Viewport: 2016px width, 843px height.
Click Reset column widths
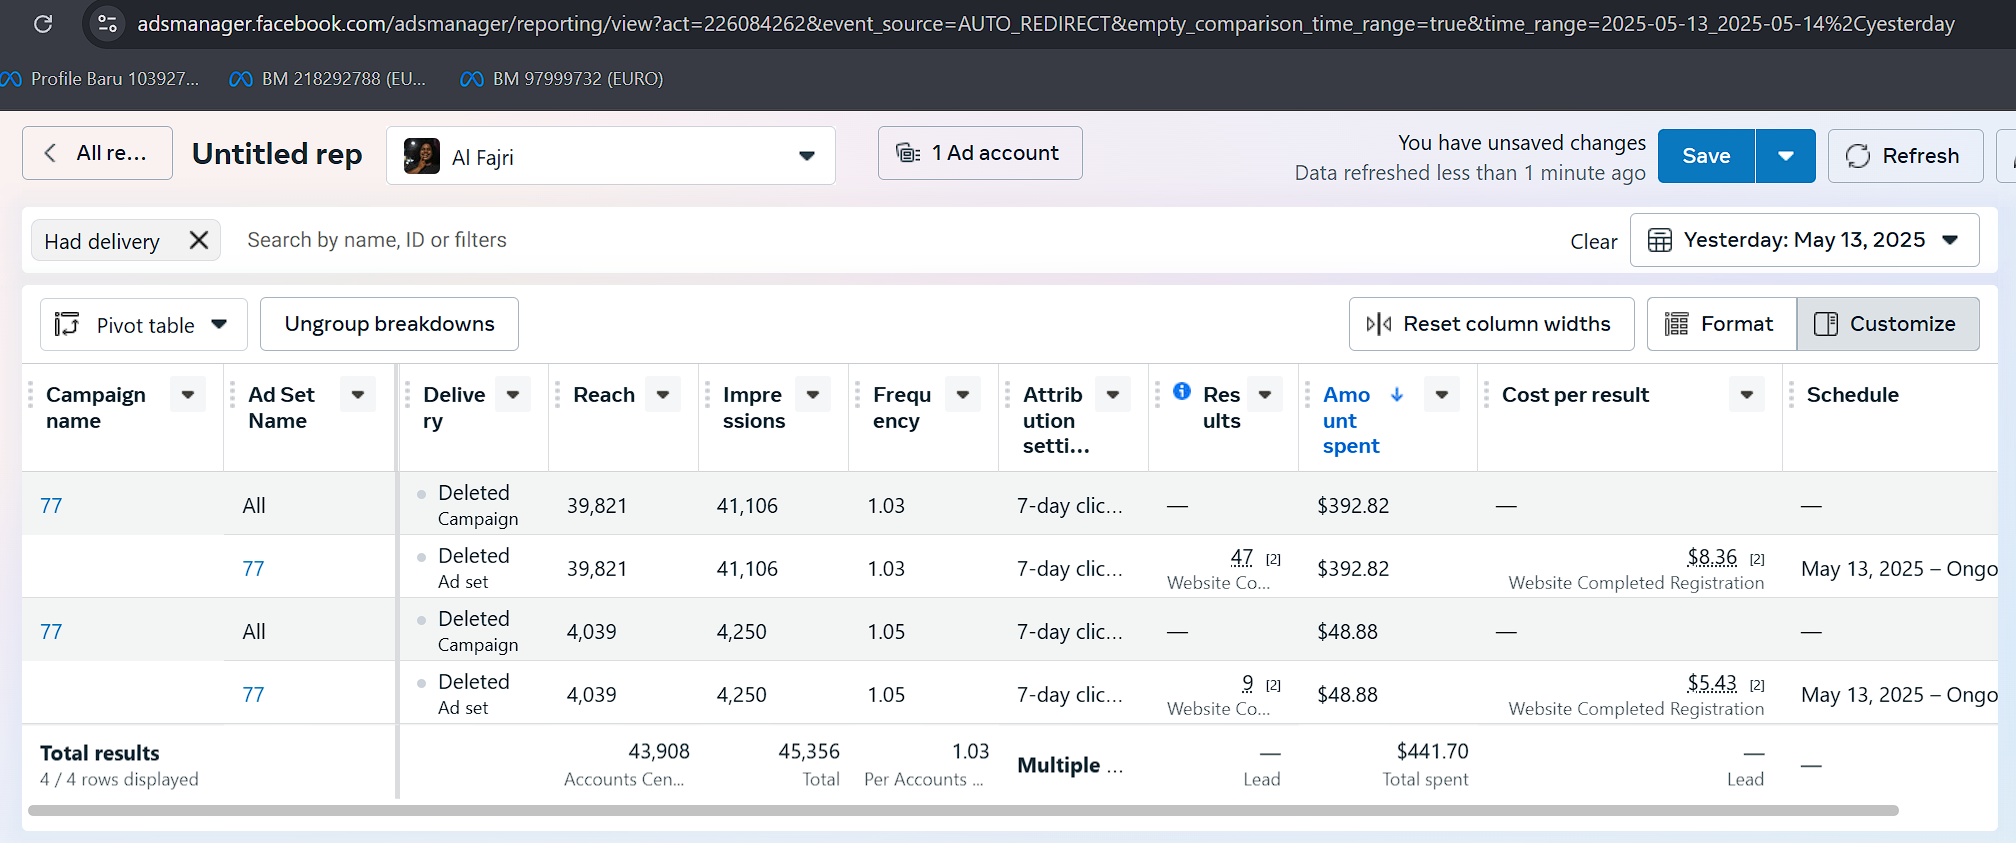pyautogui.click(x=1491, y=324)
